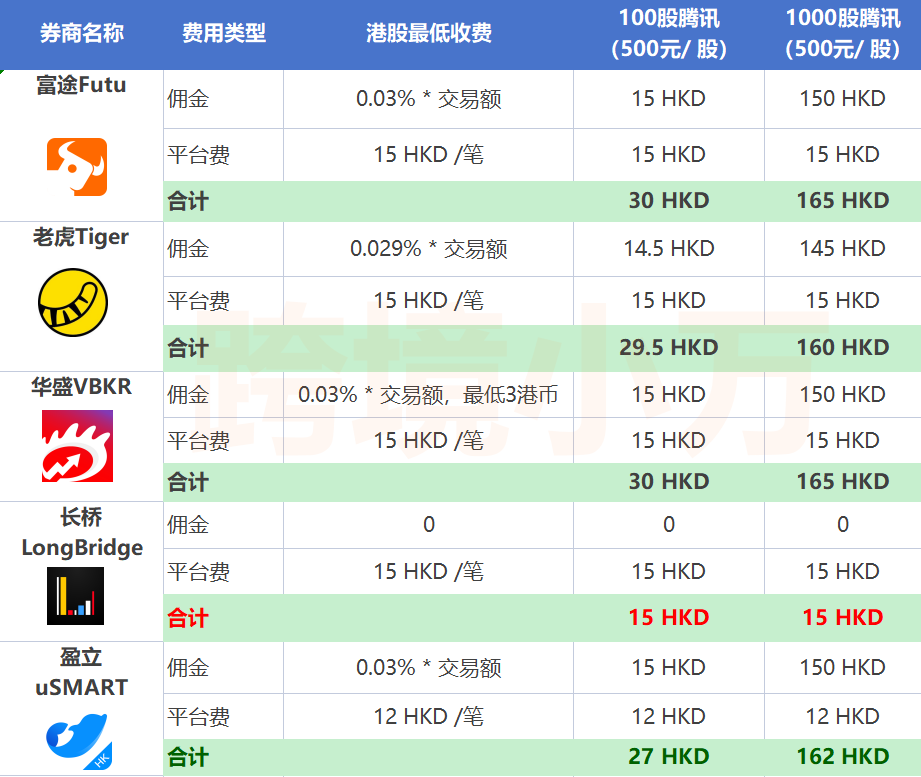Click the 券商名称 column header
The height and width of the screenshot is (777, 921).
click(x=82, y=33)
